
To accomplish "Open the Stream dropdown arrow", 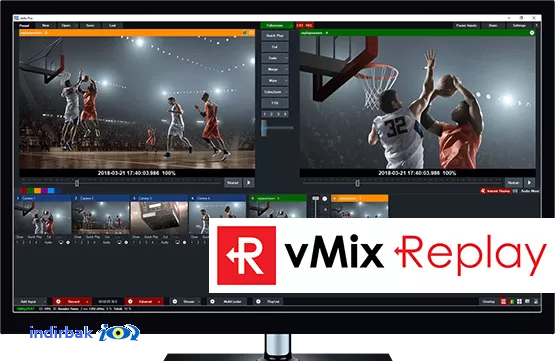I will click(199, 302).
